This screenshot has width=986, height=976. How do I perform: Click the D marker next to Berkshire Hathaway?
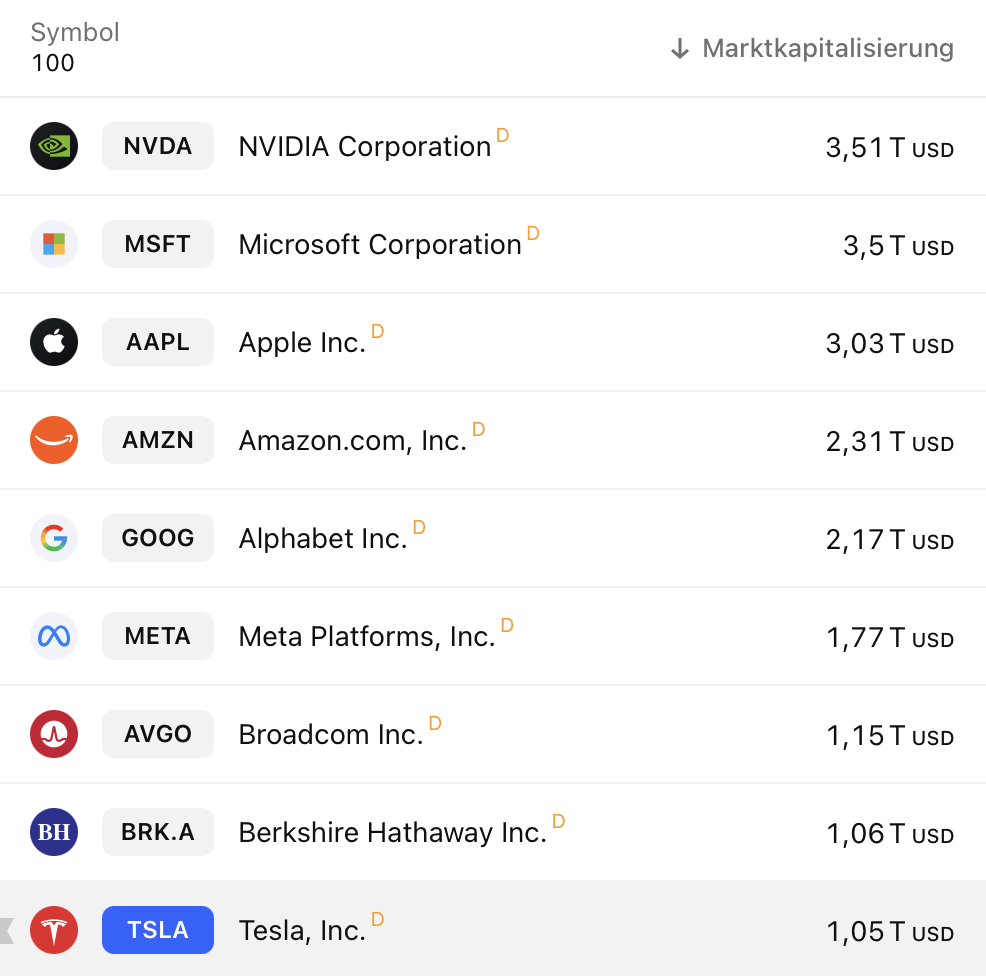click(558, 821)
